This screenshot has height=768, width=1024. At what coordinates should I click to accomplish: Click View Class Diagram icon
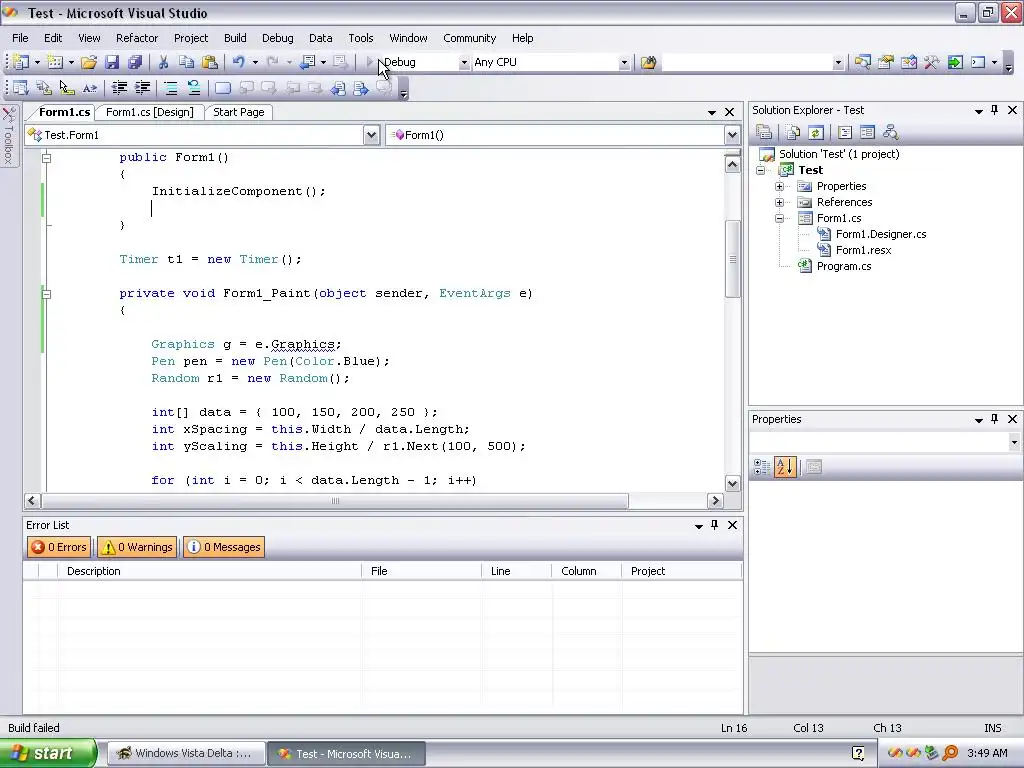tap(891, 133)
